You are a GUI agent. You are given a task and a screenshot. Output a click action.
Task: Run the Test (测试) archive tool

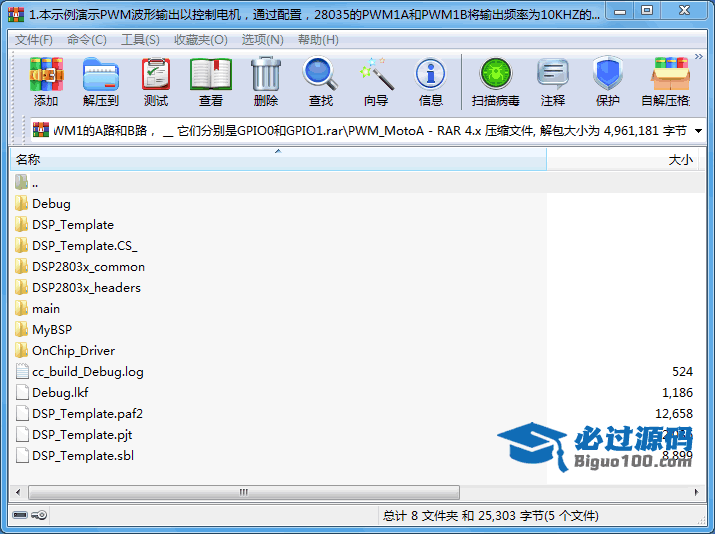coord(156,81)
